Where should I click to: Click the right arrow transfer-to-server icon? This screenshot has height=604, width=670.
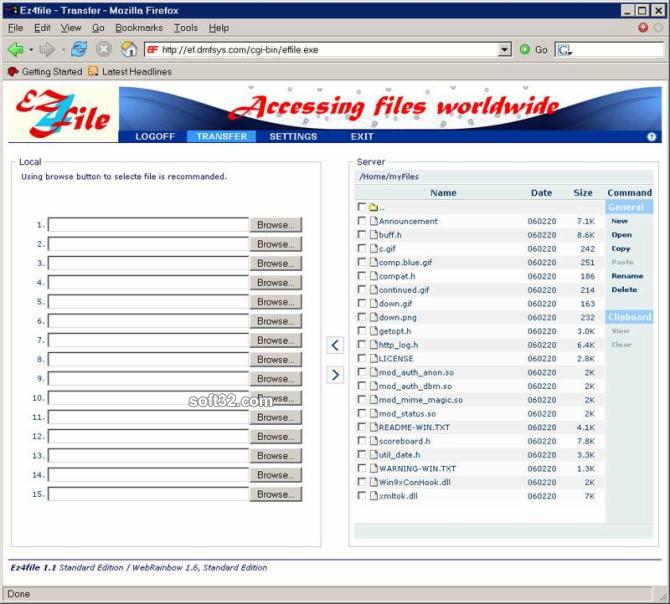(335, 375)
